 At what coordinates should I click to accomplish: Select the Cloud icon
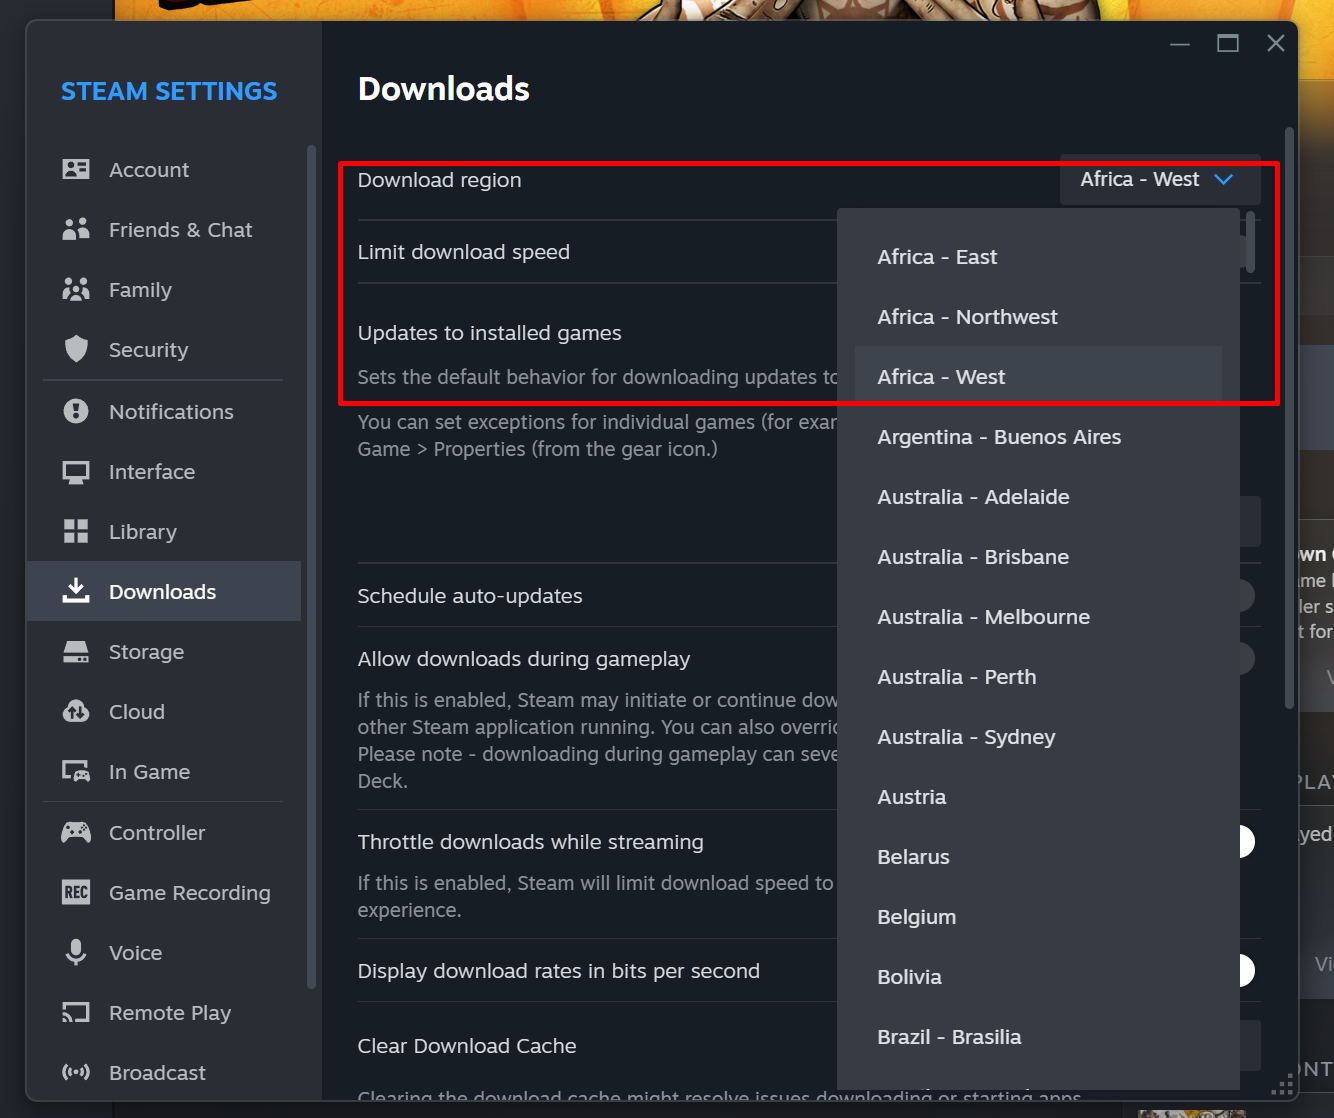point(76,711)
